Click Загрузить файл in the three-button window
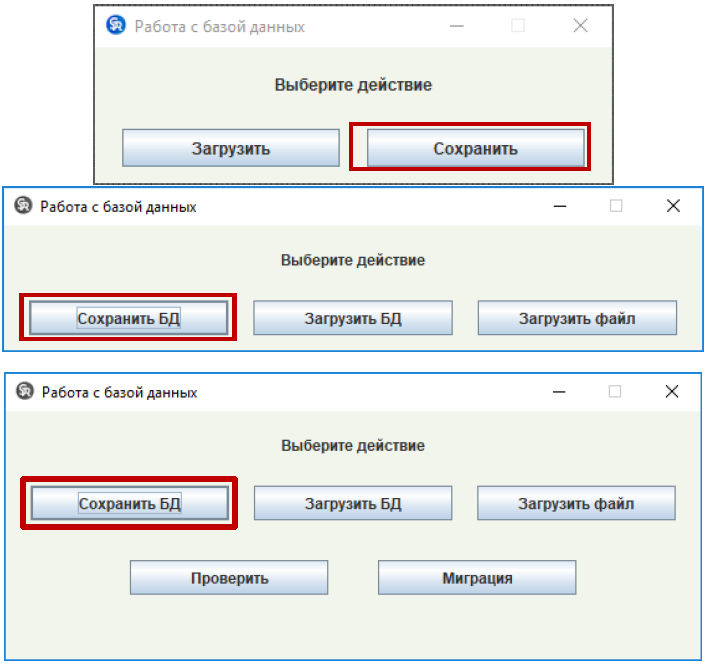708x668 pixels. pyautogui.click(x=577, y=319)
